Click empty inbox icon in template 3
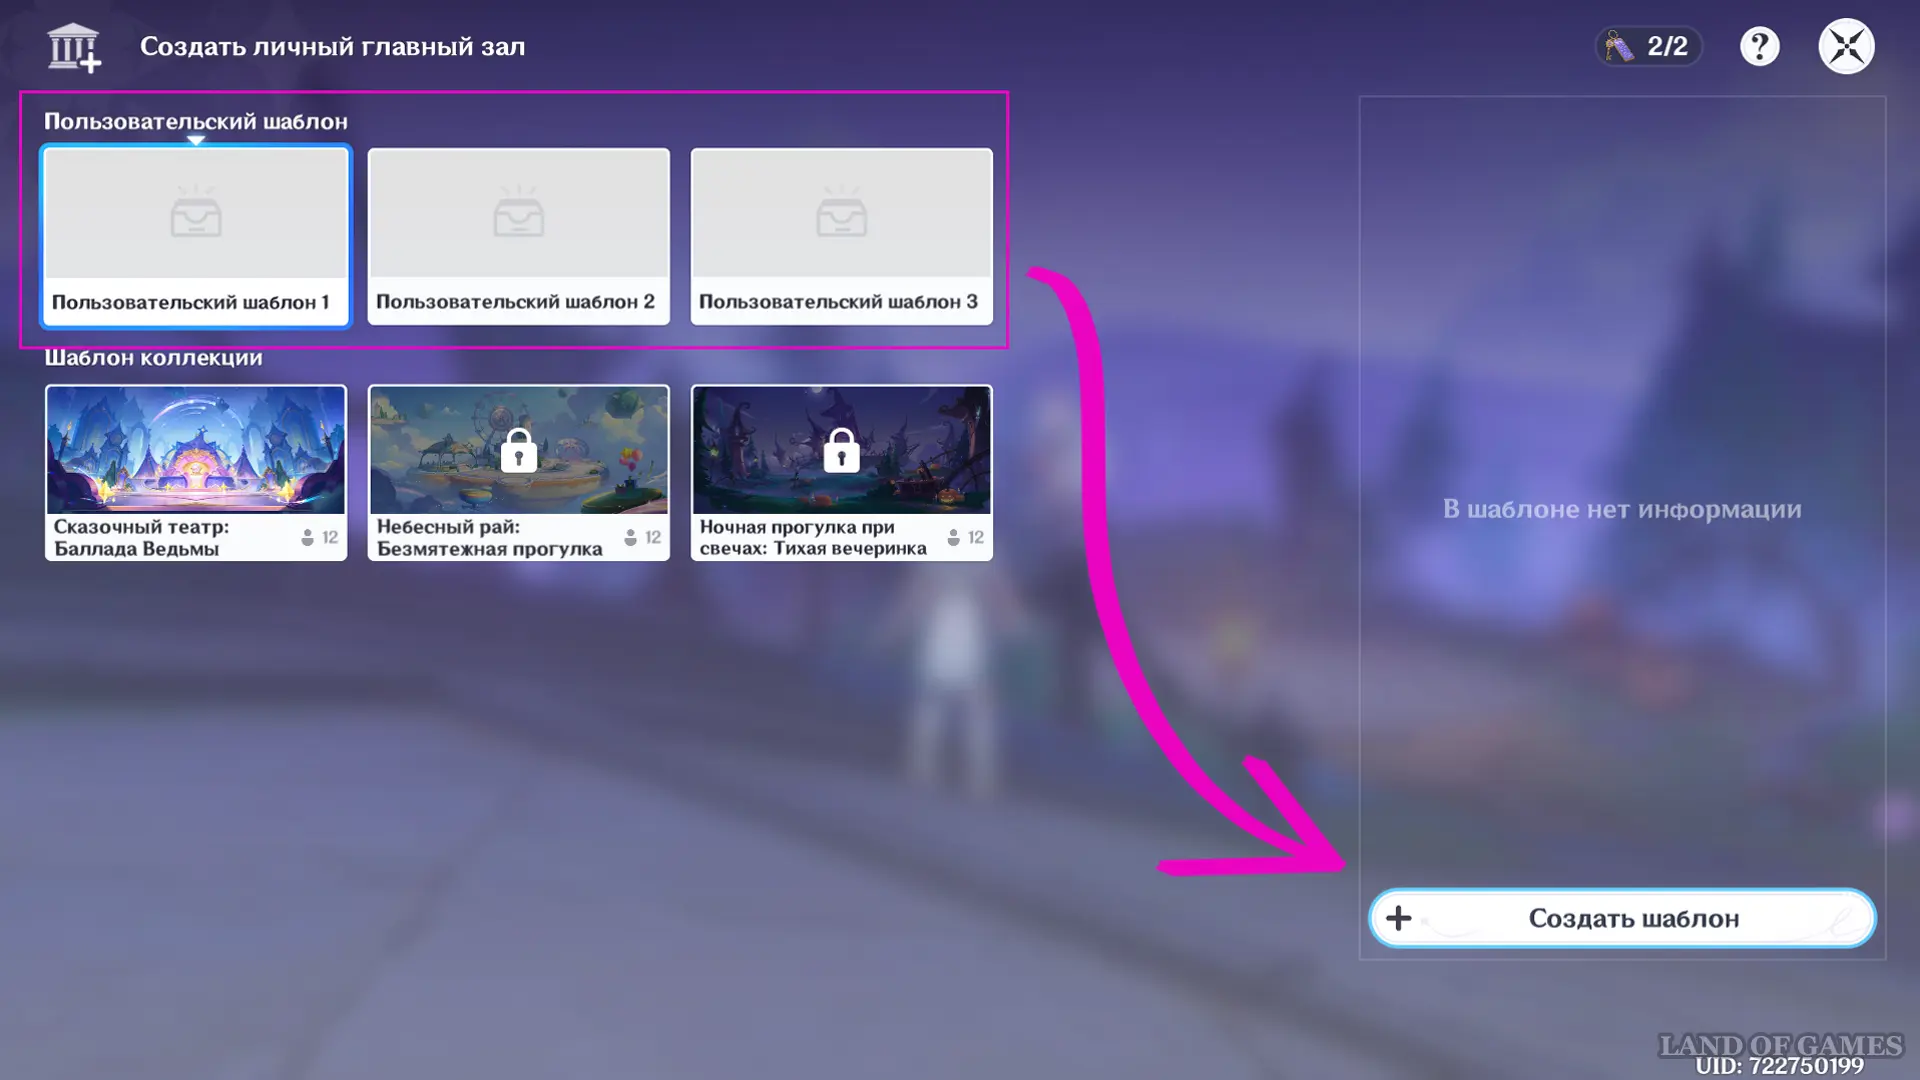Screen dimensions: 1920x1080 point(841,211)
